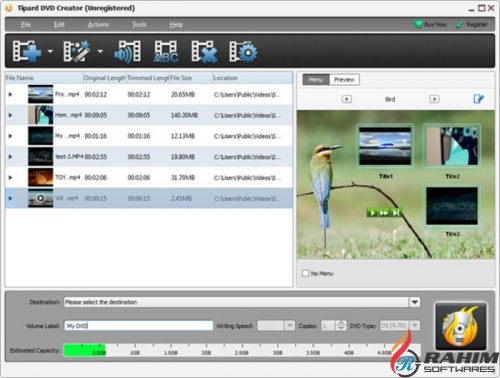Click the Estimated Capacity green bar
The height and width of the screenshot is (378, 500).
click(85, 350)
